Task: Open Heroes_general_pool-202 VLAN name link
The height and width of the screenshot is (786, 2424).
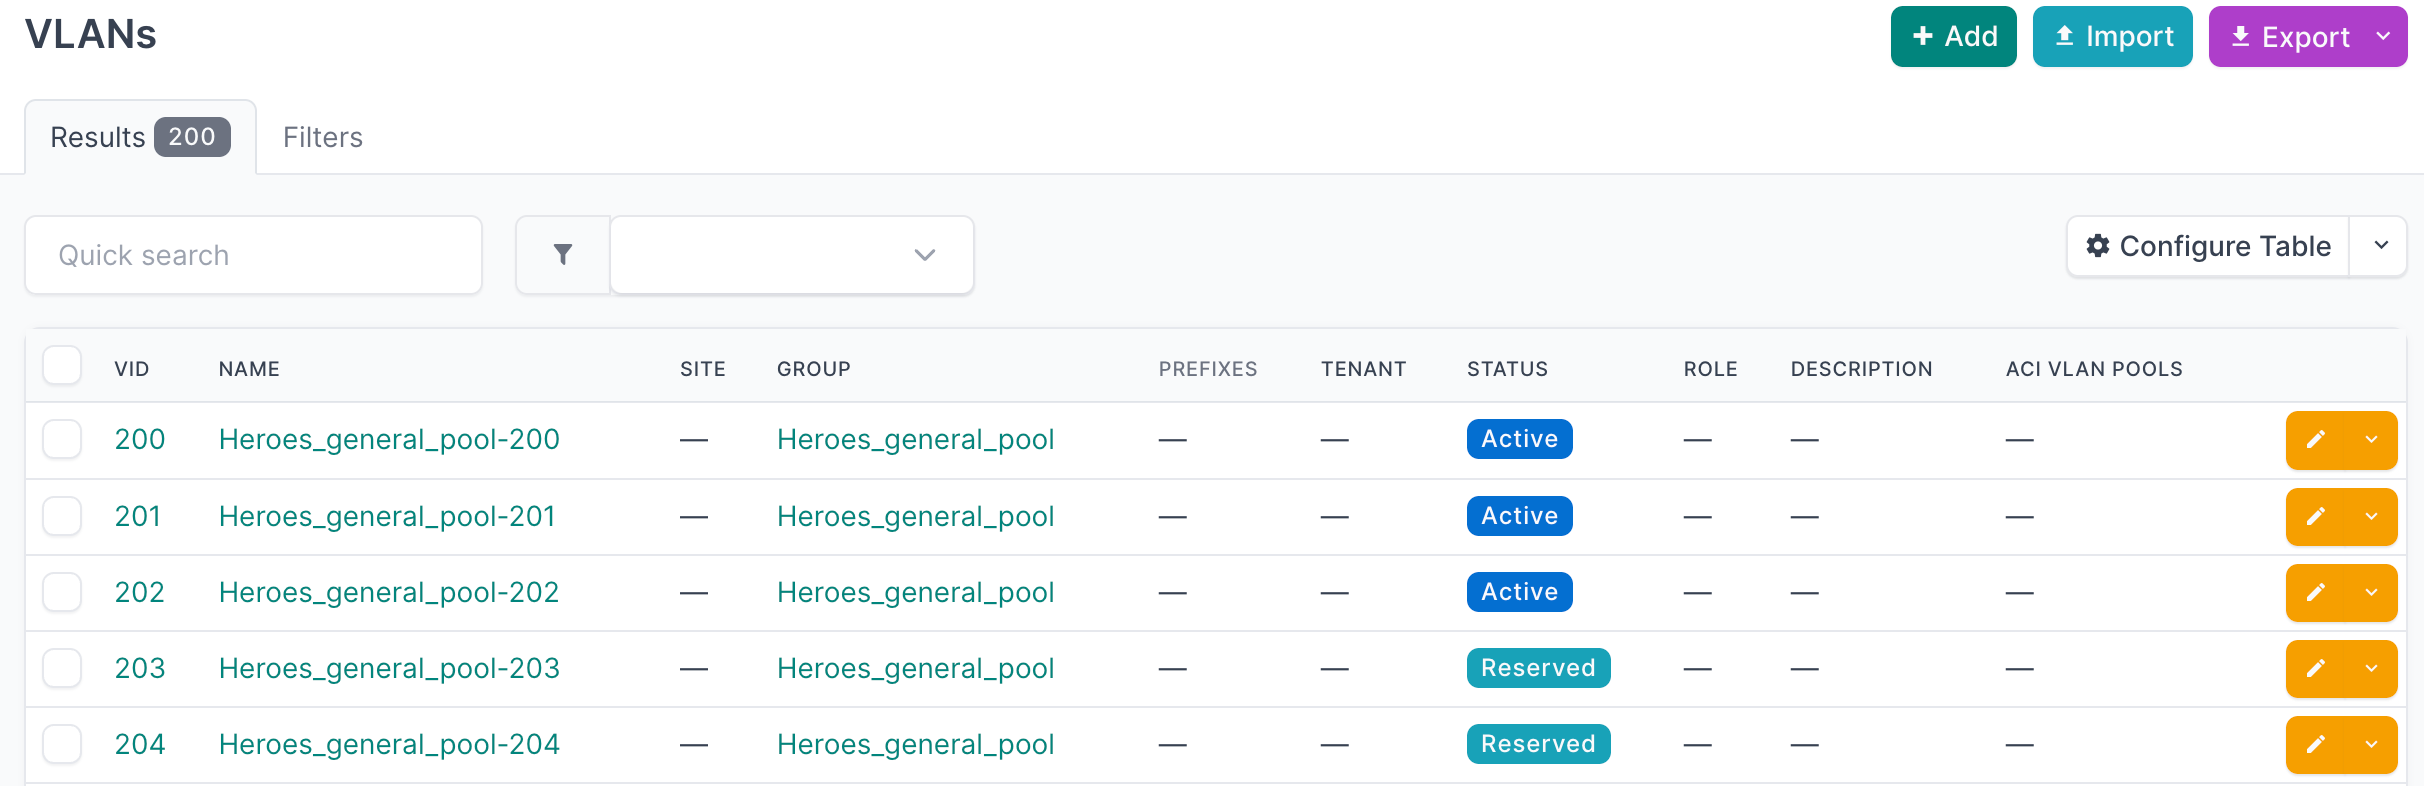Action: [389, 593]
